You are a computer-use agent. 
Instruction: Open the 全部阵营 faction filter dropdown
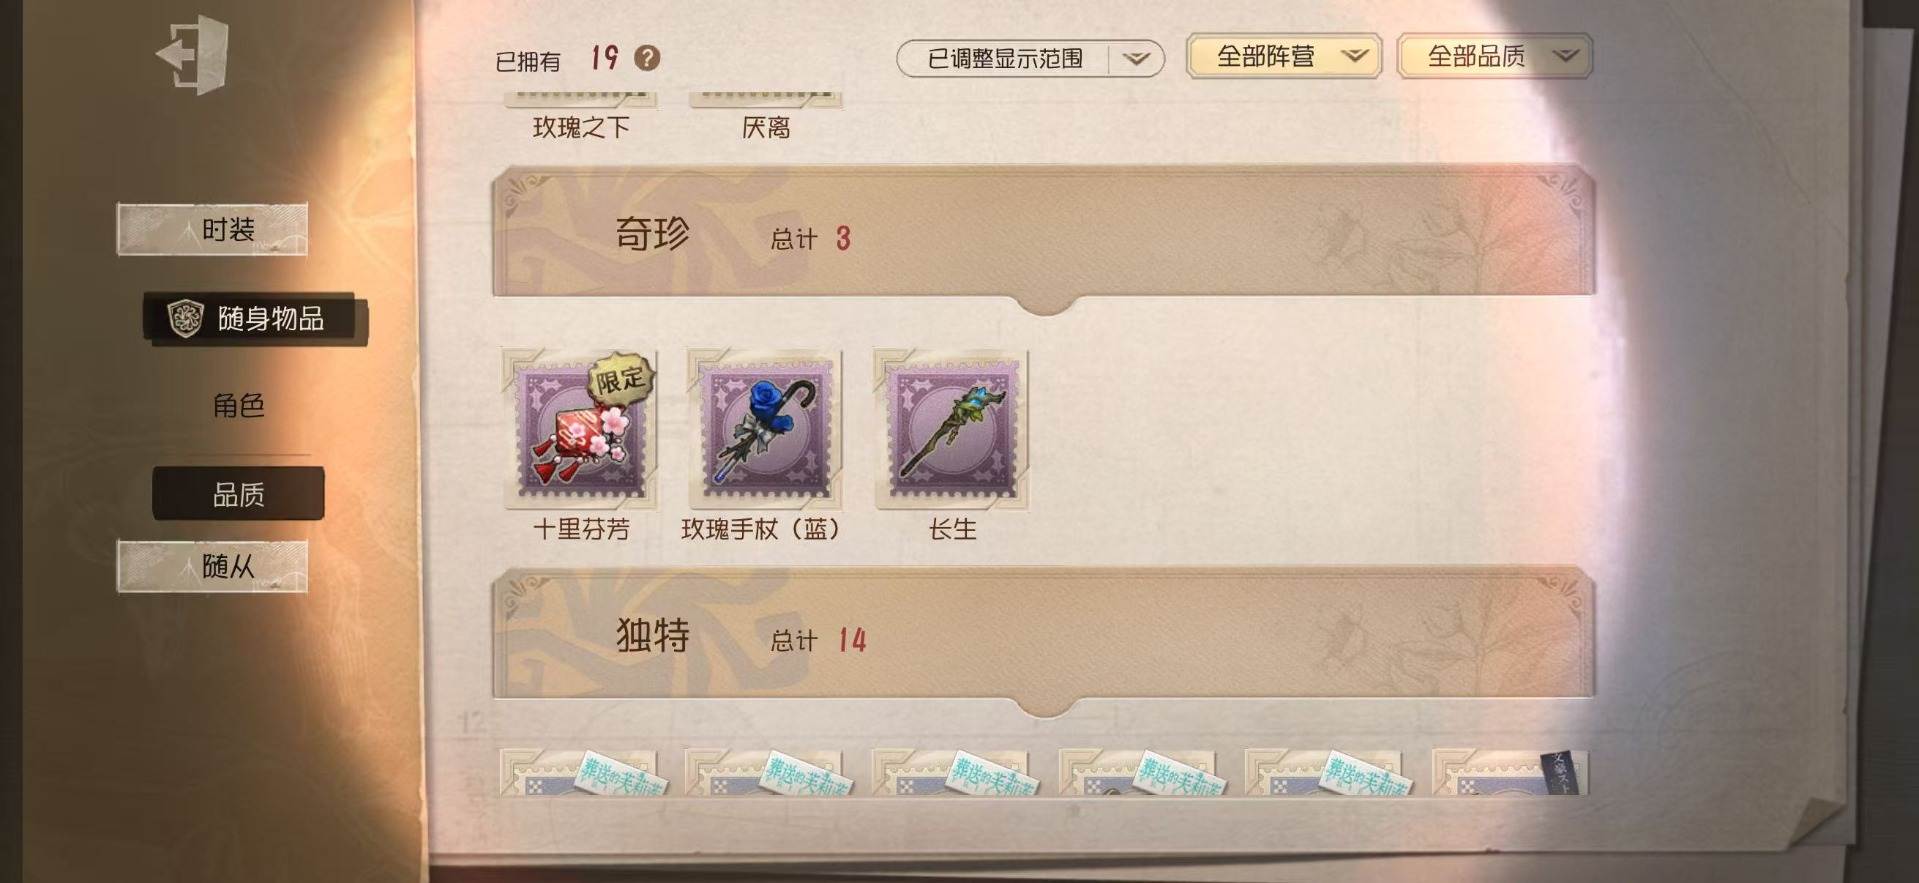[1284, 56]
